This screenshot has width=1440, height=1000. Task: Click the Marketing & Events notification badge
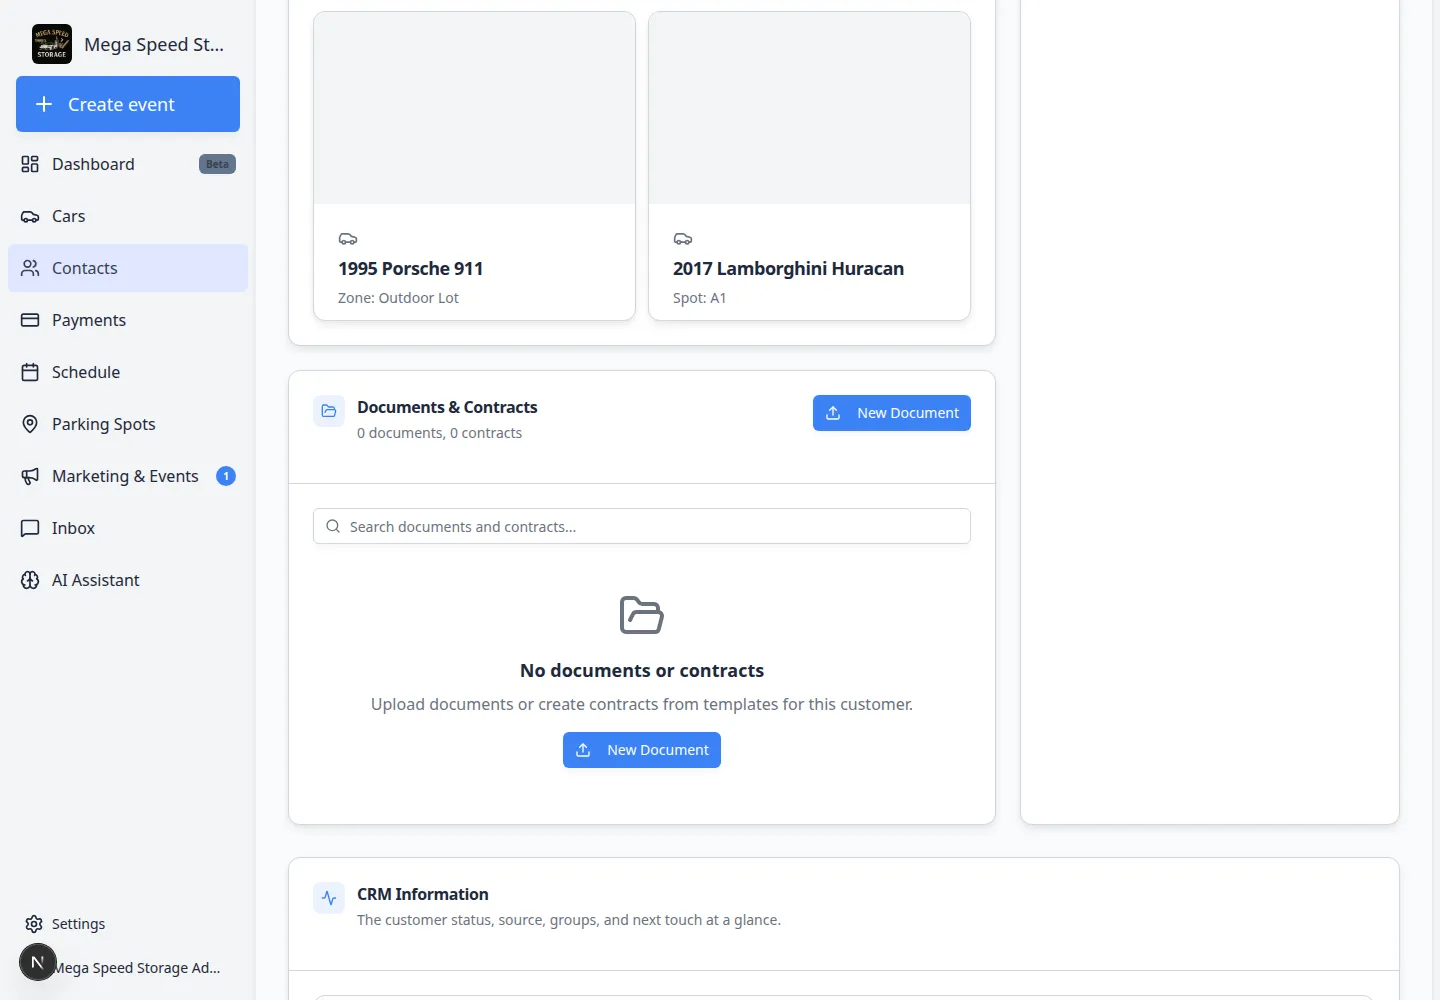(x=226, y=476)
